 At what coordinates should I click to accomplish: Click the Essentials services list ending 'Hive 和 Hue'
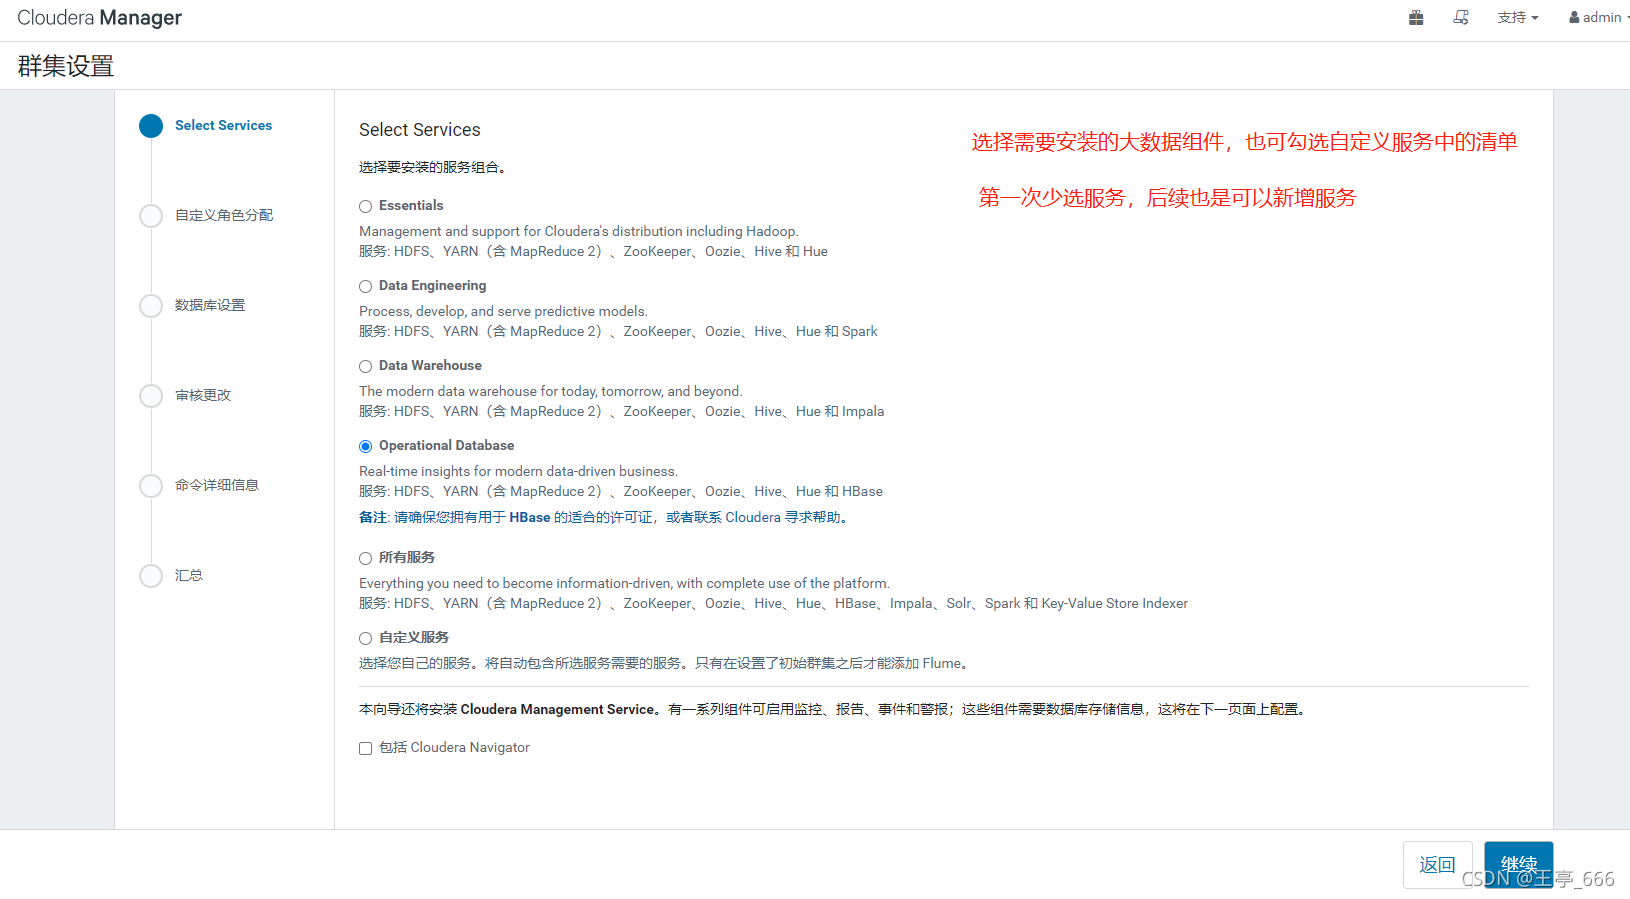click(593, 251)
